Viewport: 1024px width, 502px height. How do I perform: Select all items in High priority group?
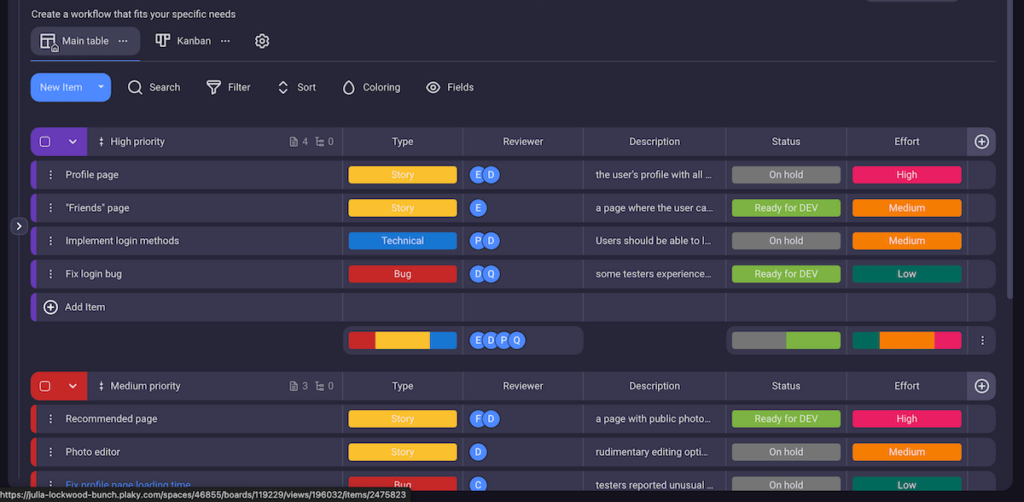pos(45,142)
